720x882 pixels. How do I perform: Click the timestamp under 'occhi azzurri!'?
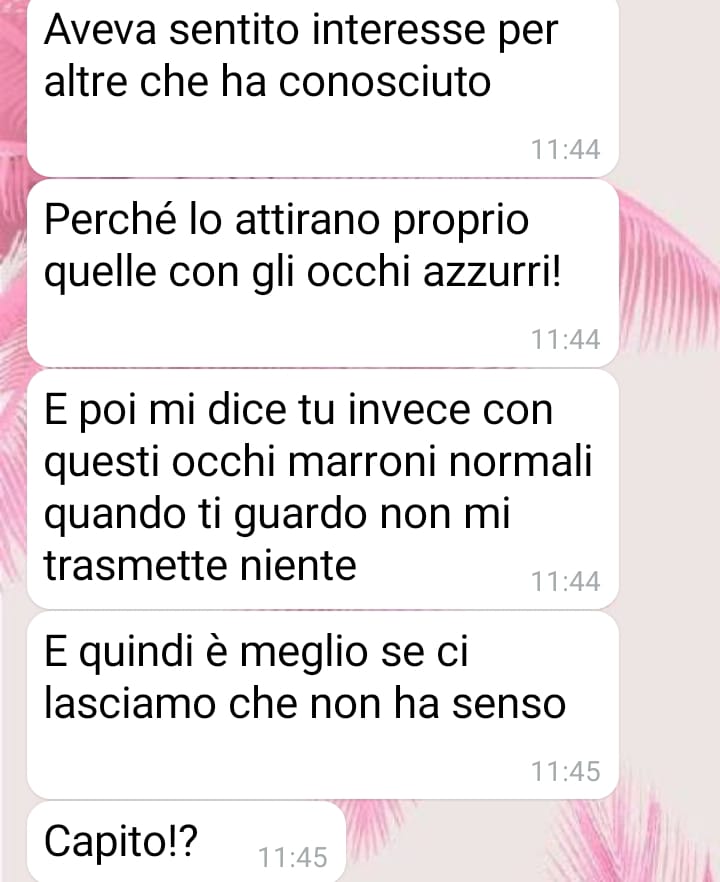pos(565,340)
